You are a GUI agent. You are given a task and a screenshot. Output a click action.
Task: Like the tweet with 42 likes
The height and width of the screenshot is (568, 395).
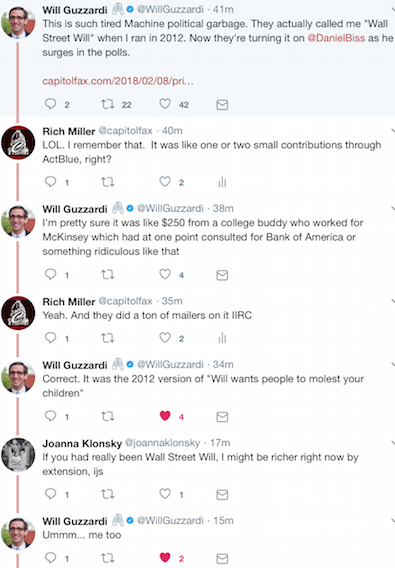coord(165,104)
